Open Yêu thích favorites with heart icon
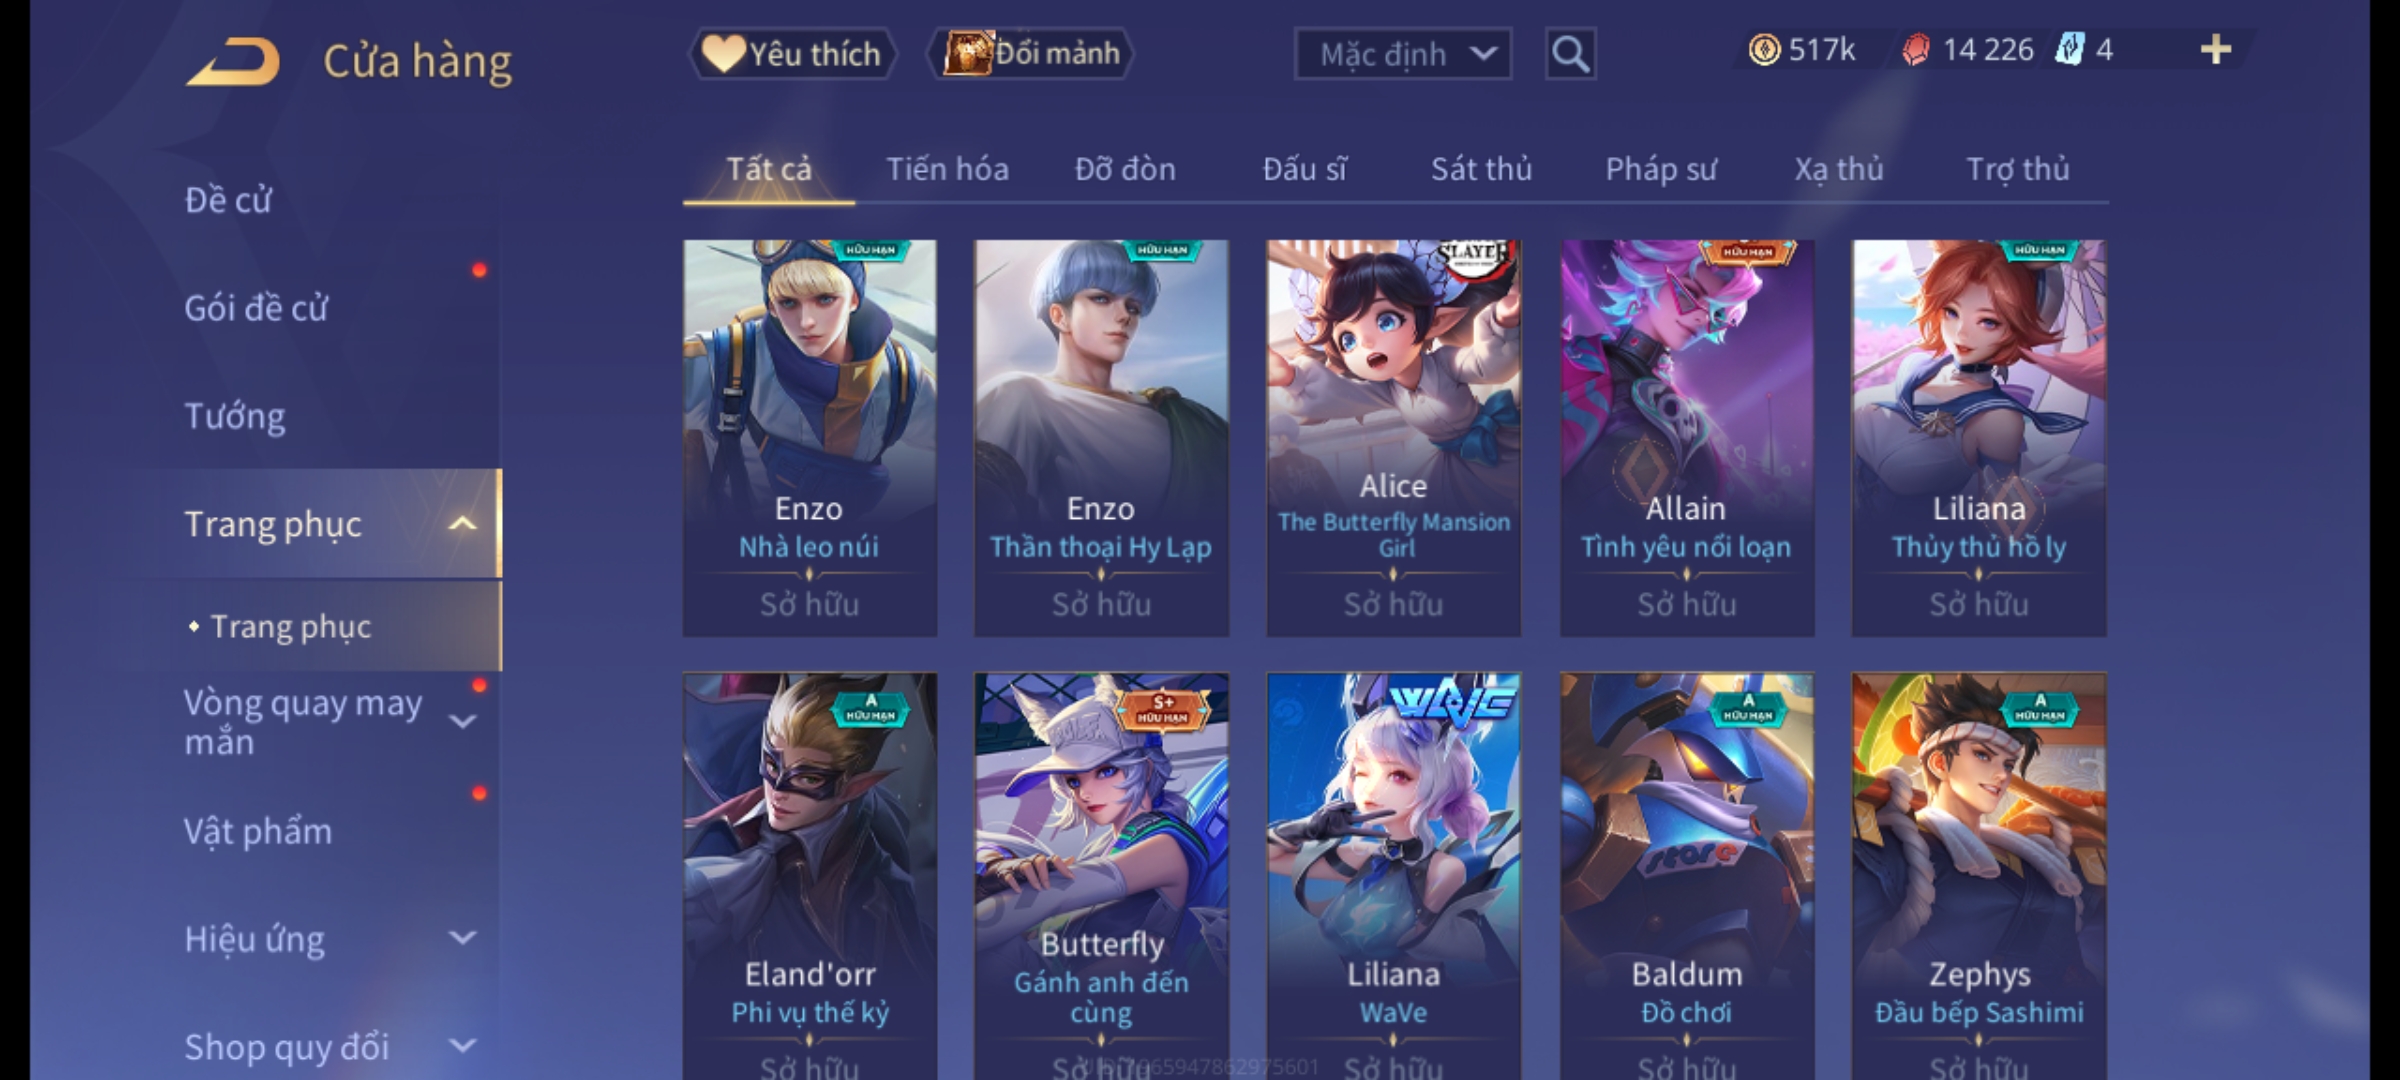This screenshot has width=2400, height=1080. pos(792,54)
